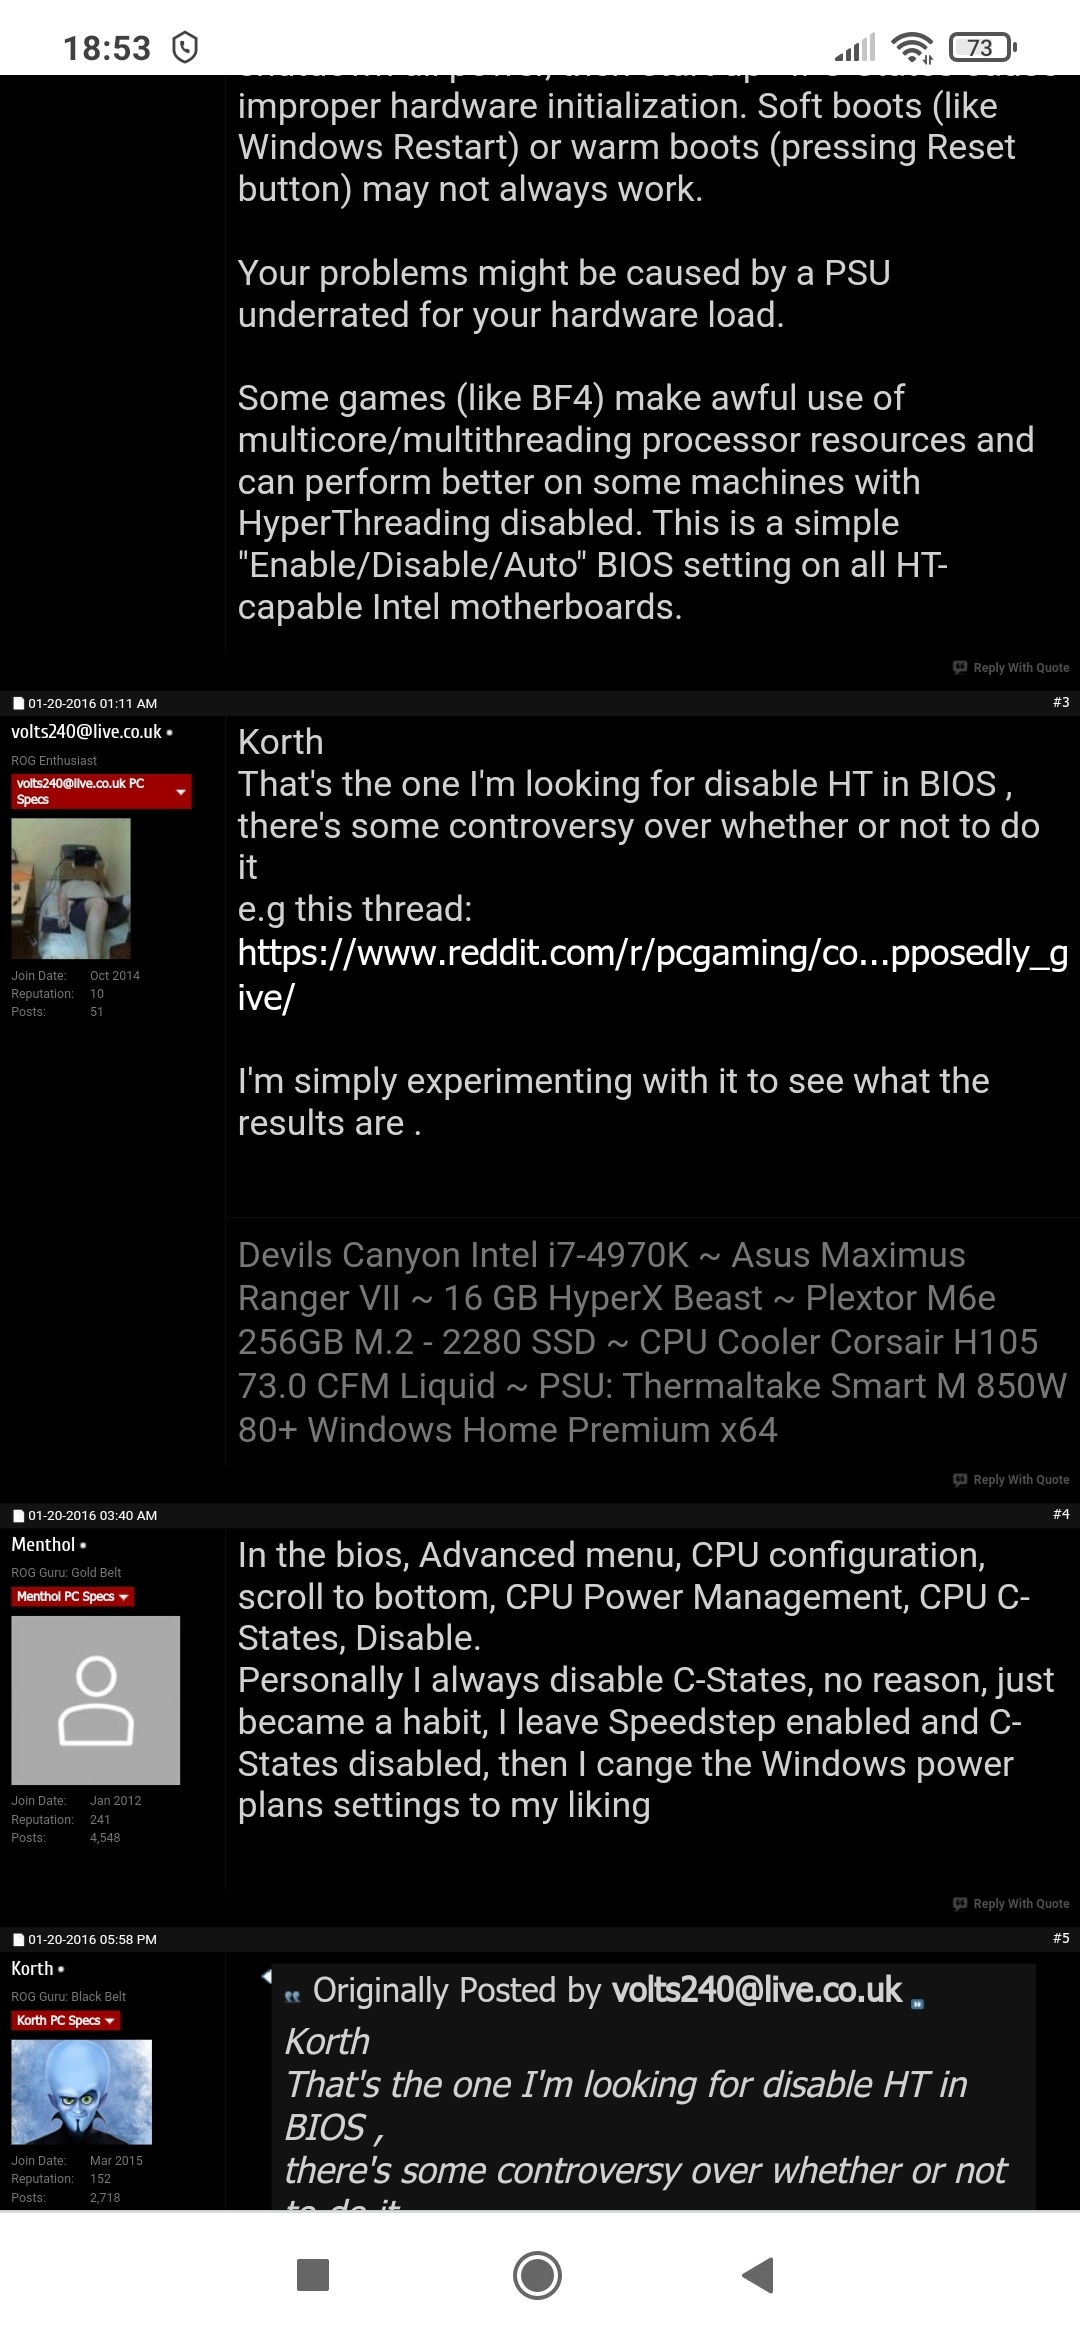Open post icon beside 01-20-2016 03:40 AM
Viewport: 1080px width, 2340px height.
[18, 1515]
